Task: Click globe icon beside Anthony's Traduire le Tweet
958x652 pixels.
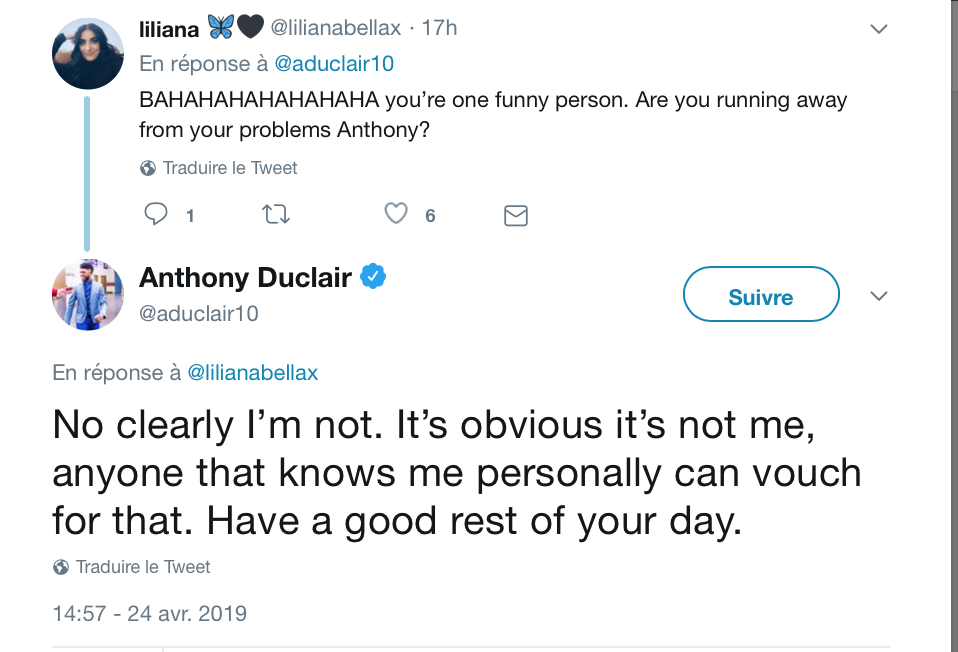Action: 60,567
